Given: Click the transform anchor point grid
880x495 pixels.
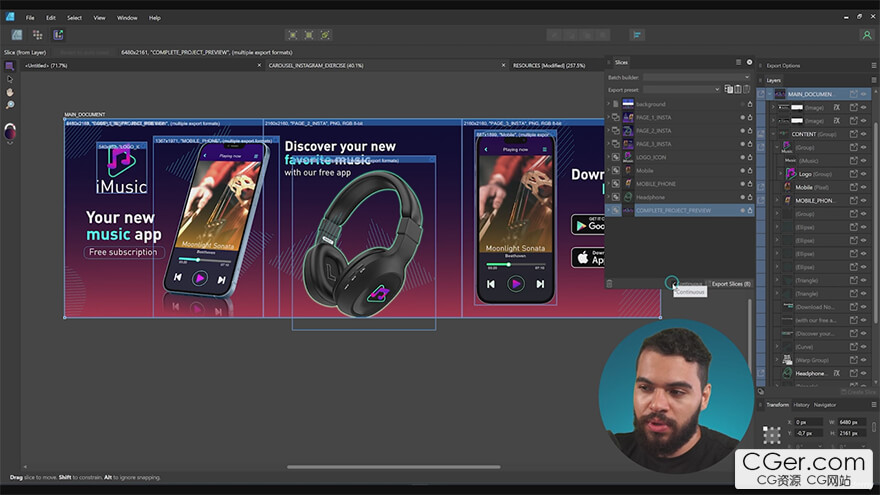Looking at the screenshot, I should click(x=772, y=434).
